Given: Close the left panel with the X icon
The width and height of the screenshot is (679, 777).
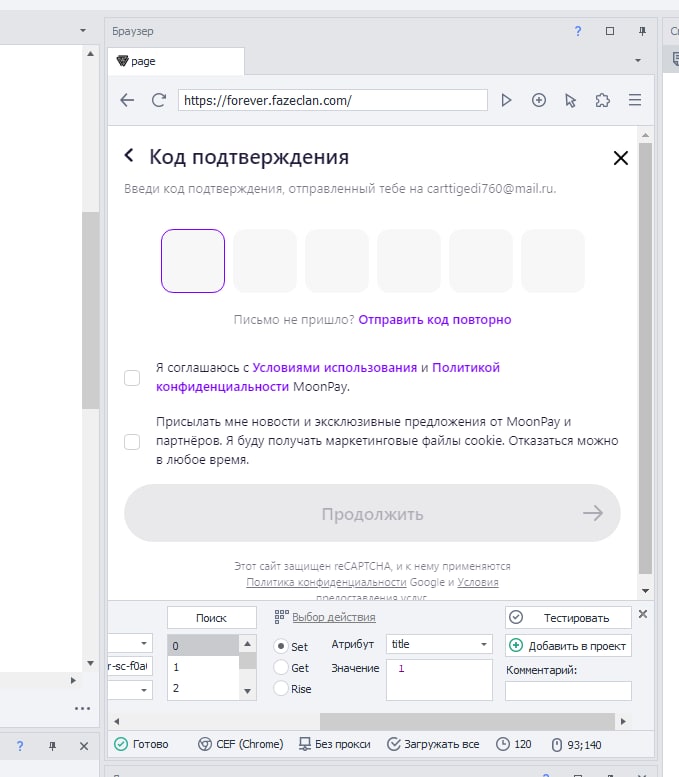Looking at the screenshot, I should [84, 746].
